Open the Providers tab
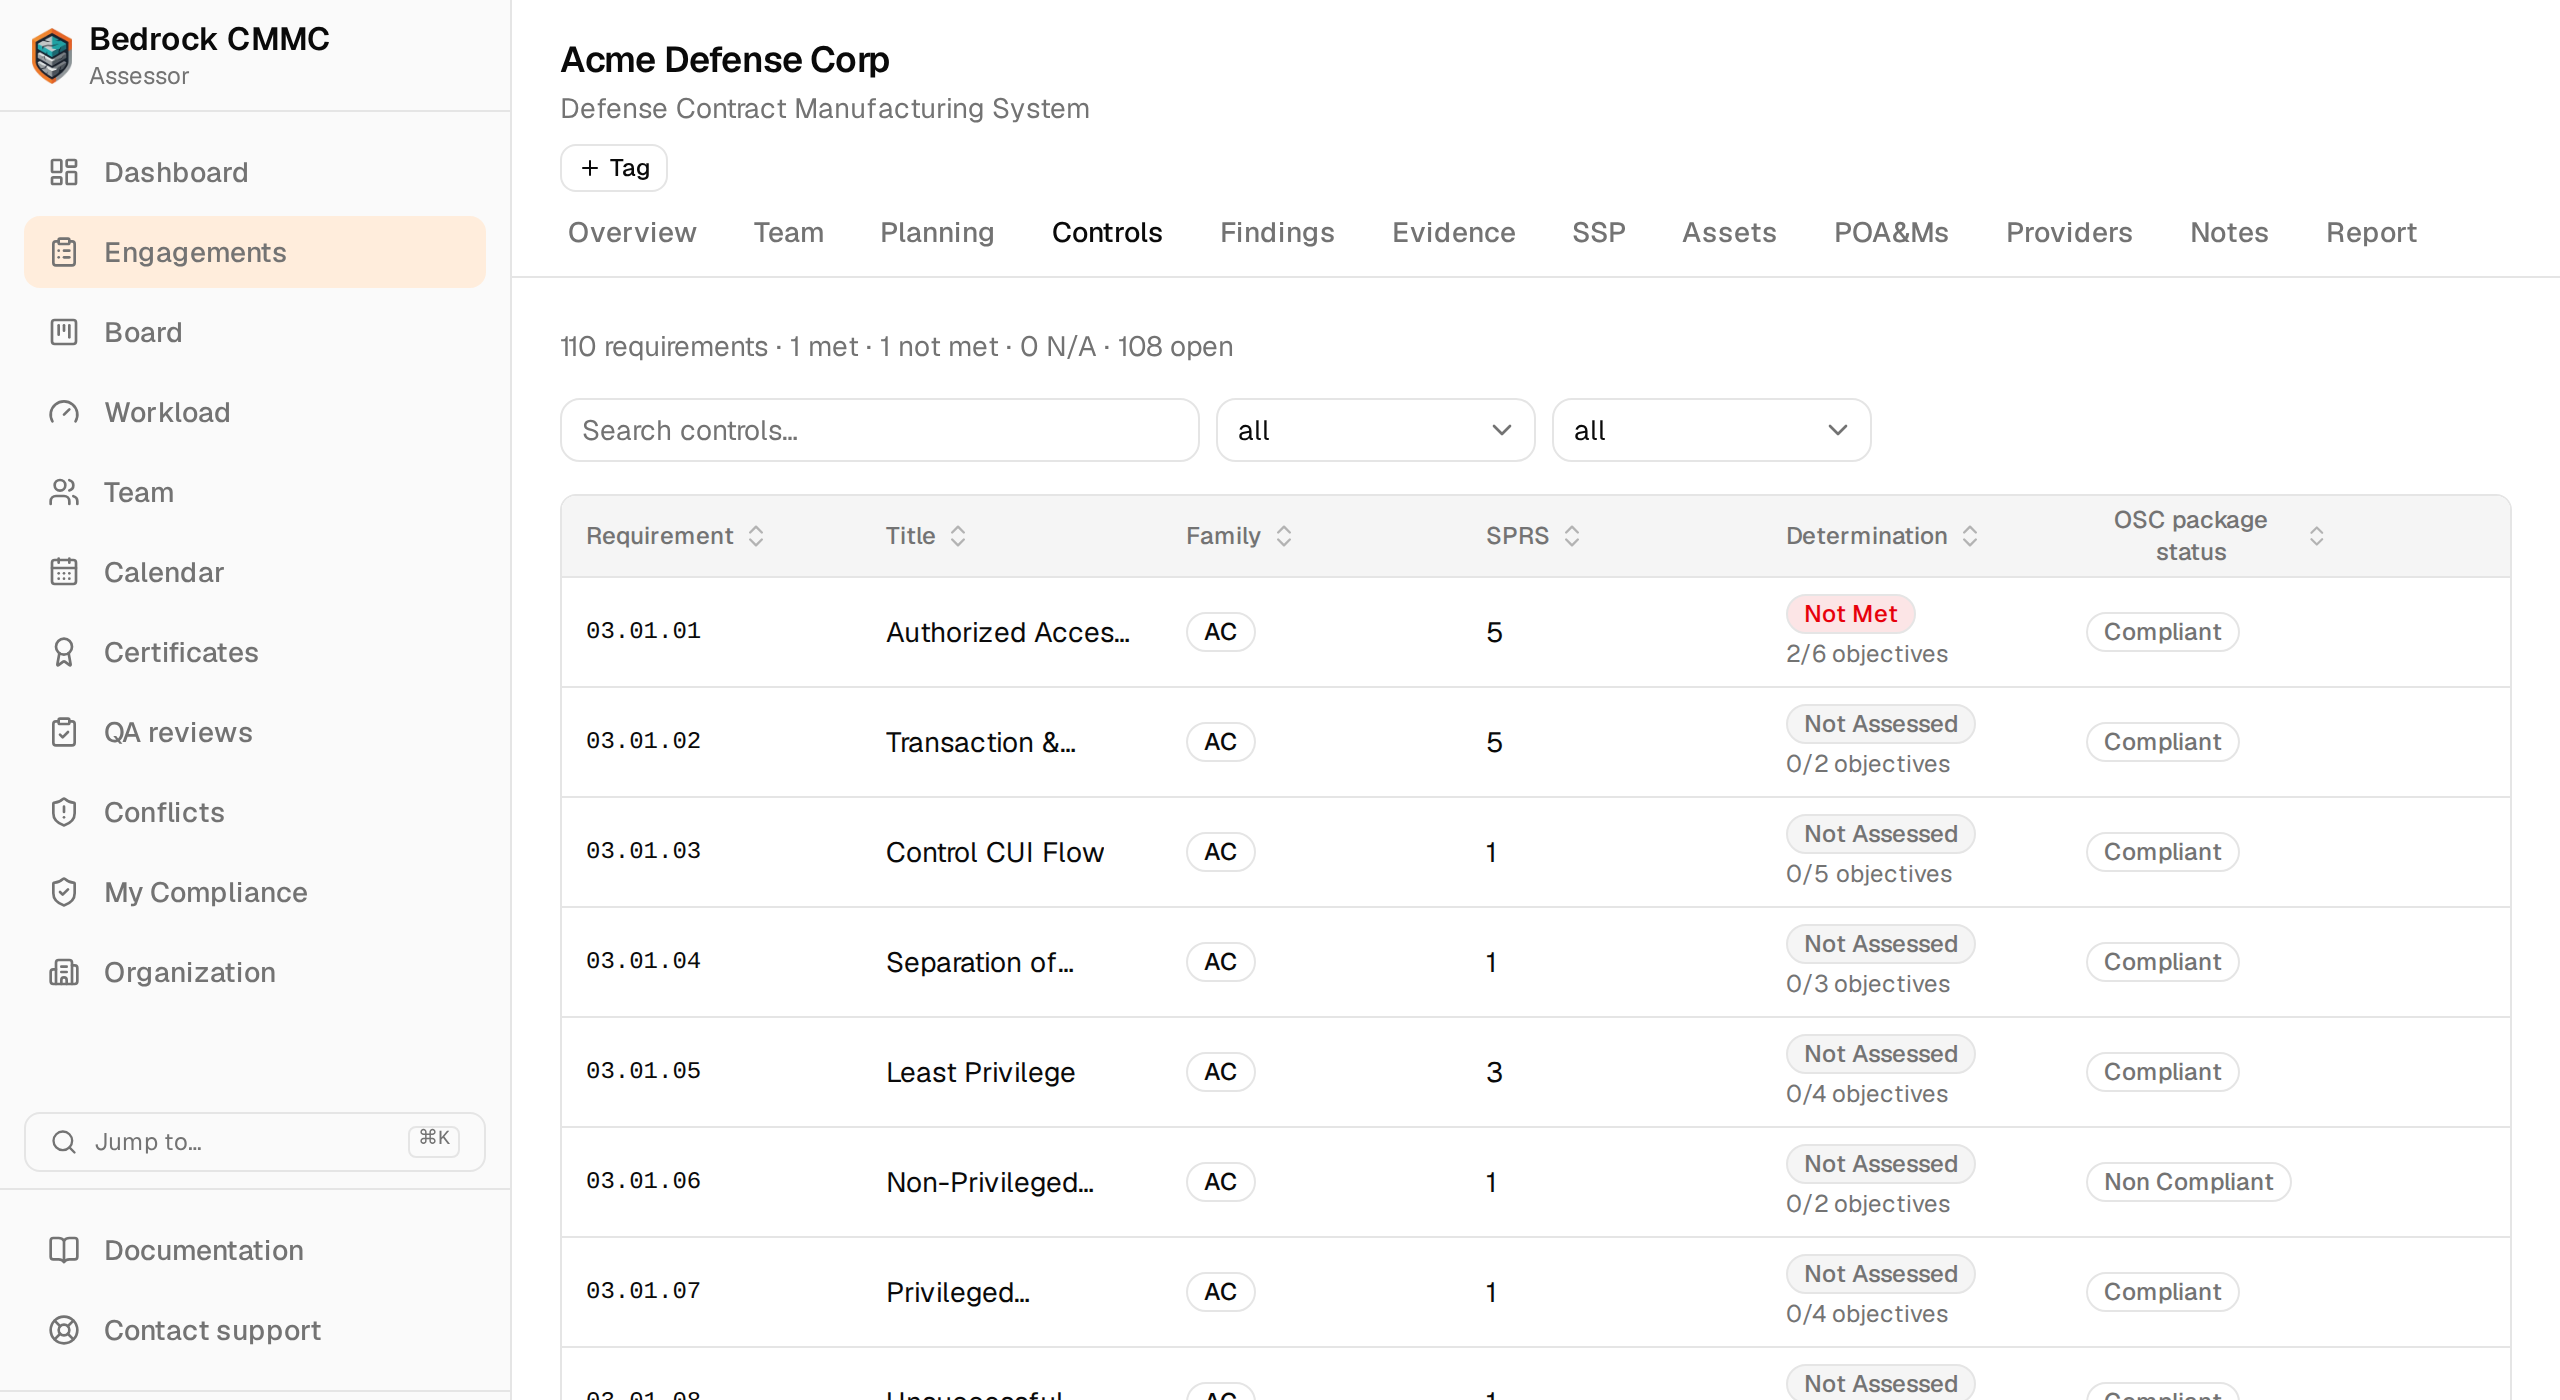The height and width of the screenshot is (1400, 2560). (2069, 232)
